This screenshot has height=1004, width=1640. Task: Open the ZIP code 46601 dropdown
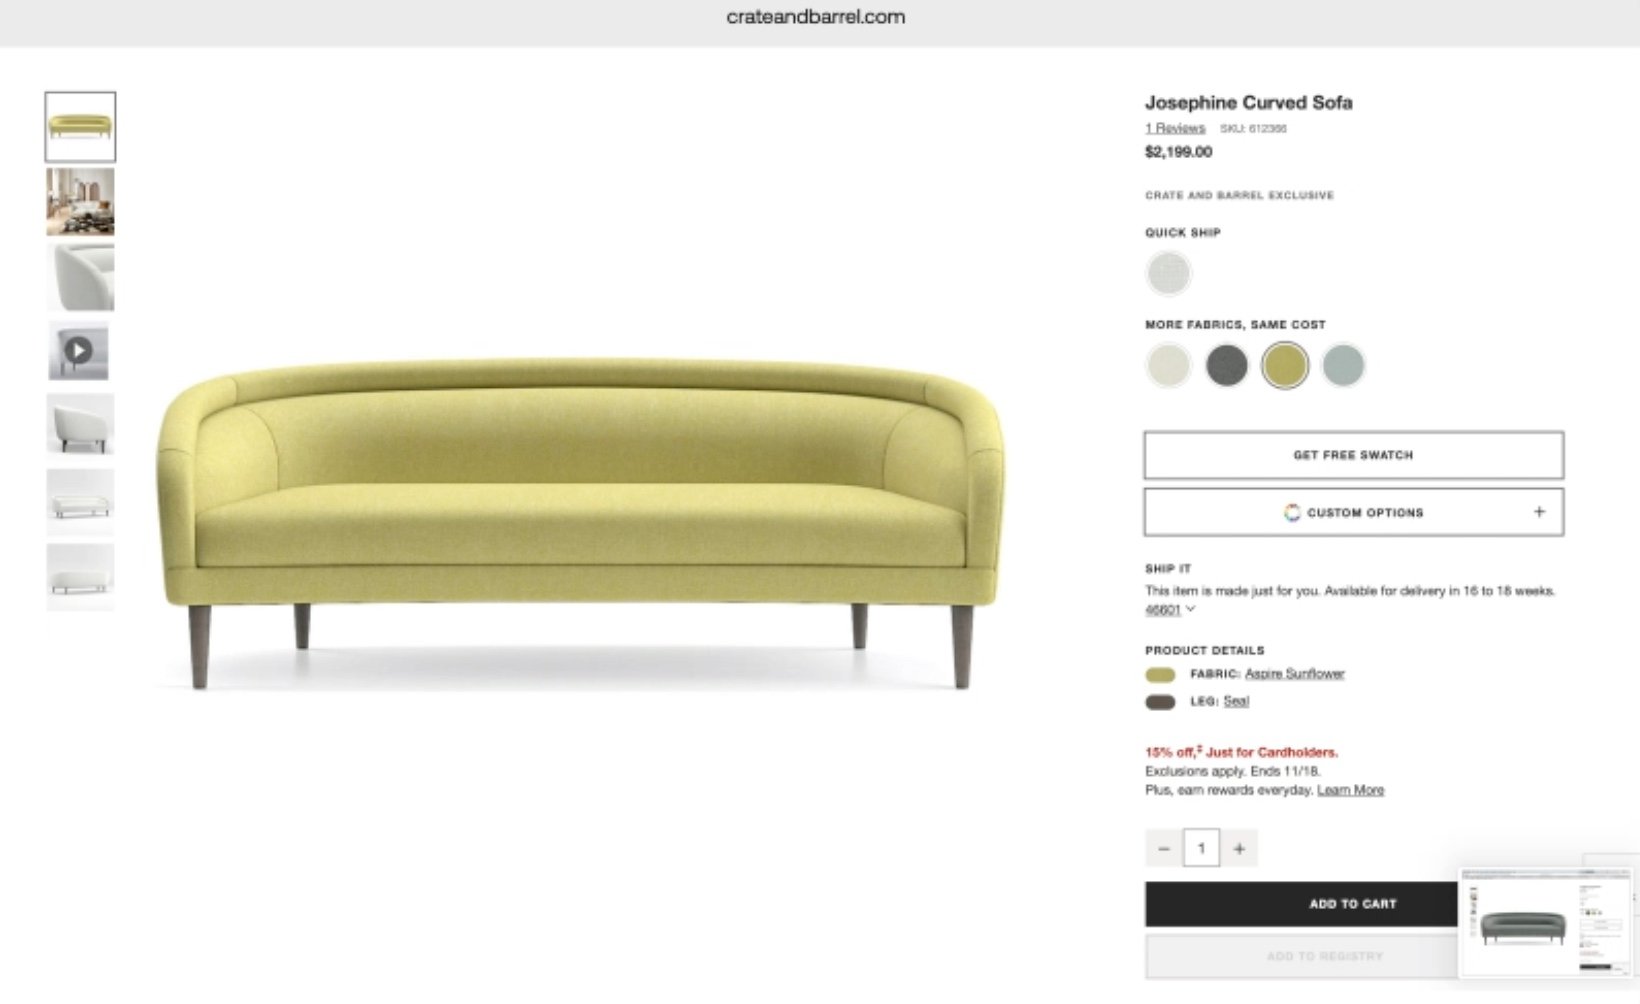(x=1170, y=610)
